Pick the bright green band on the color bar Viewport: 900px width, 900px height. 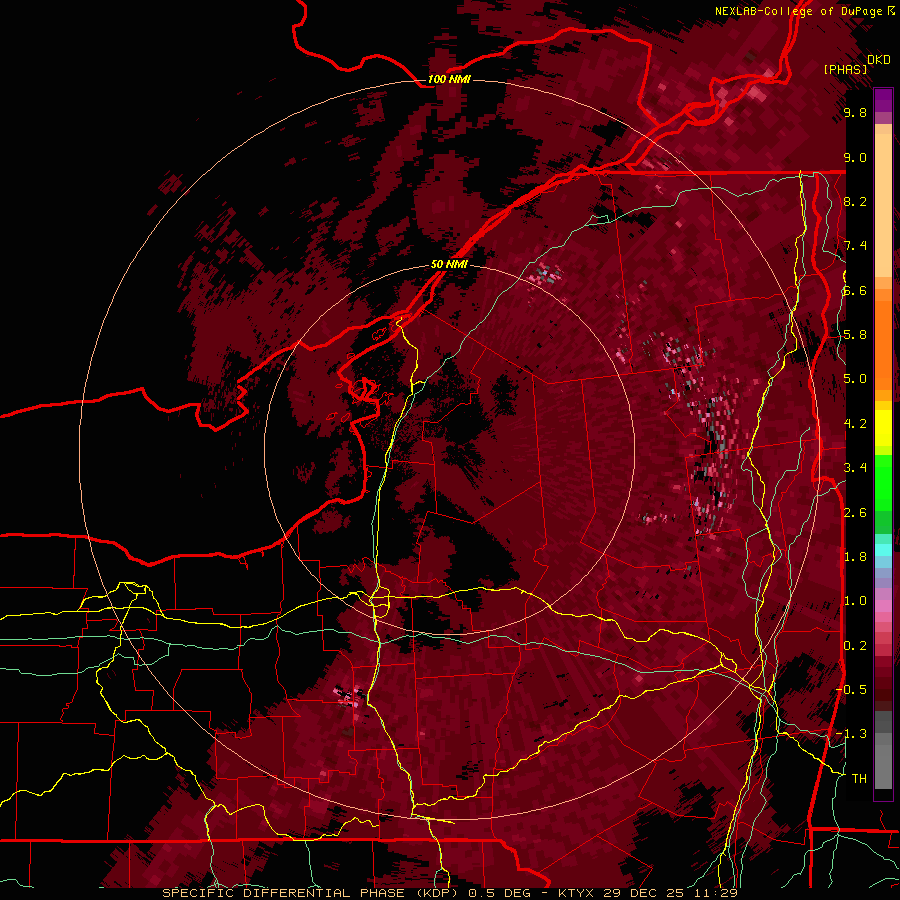point(883,482)
